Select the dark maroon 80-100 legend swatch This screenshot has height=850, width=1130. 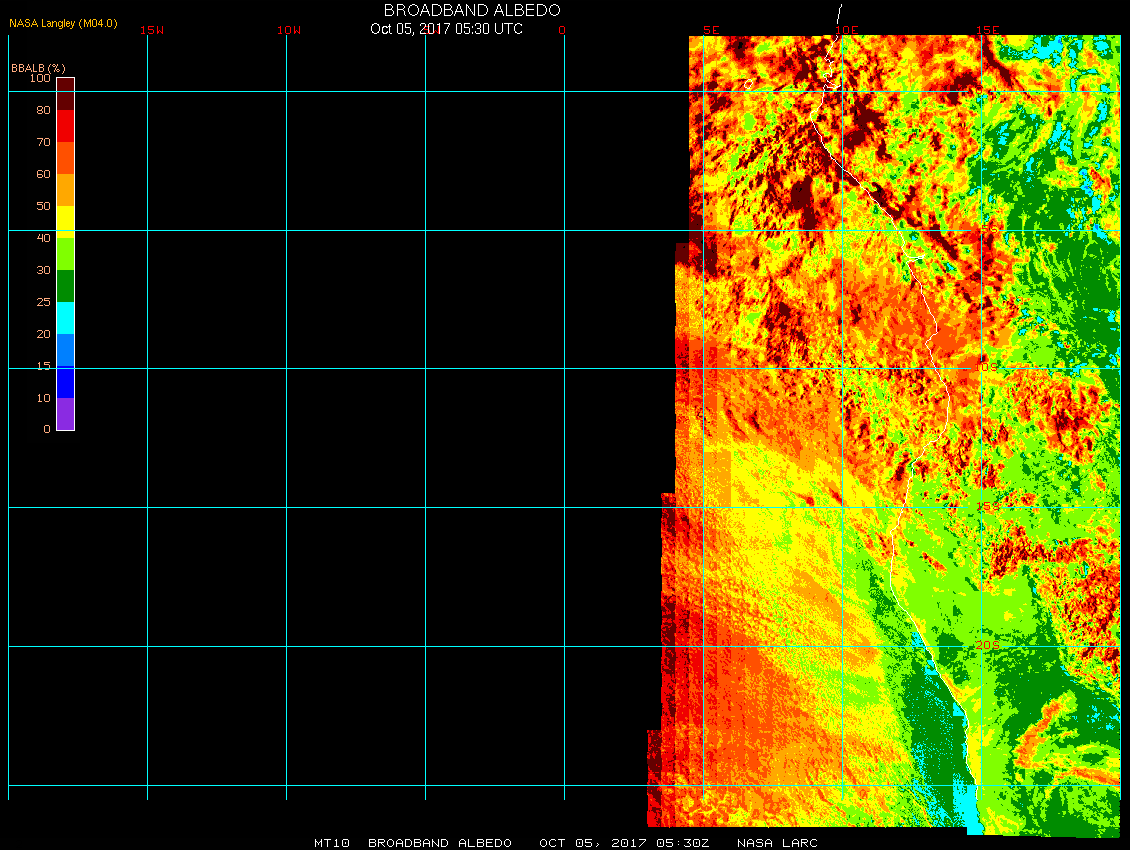click(66, 94)
